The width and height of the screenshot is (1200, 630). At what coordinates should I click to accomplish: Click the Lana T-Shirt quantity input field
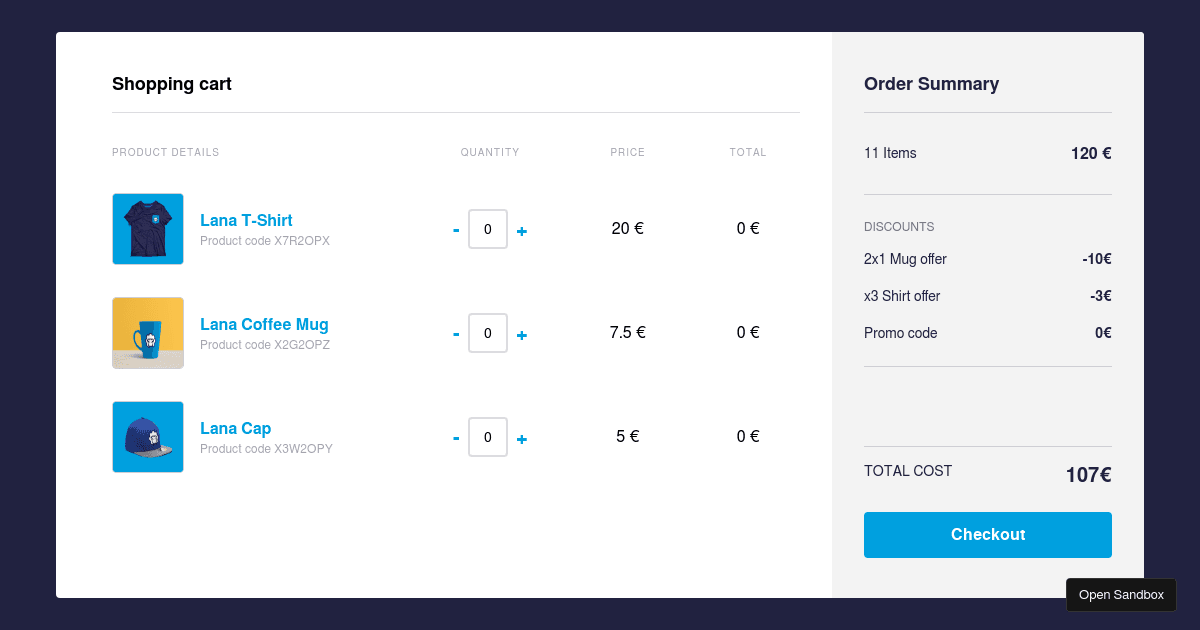(x=488, y=229)
